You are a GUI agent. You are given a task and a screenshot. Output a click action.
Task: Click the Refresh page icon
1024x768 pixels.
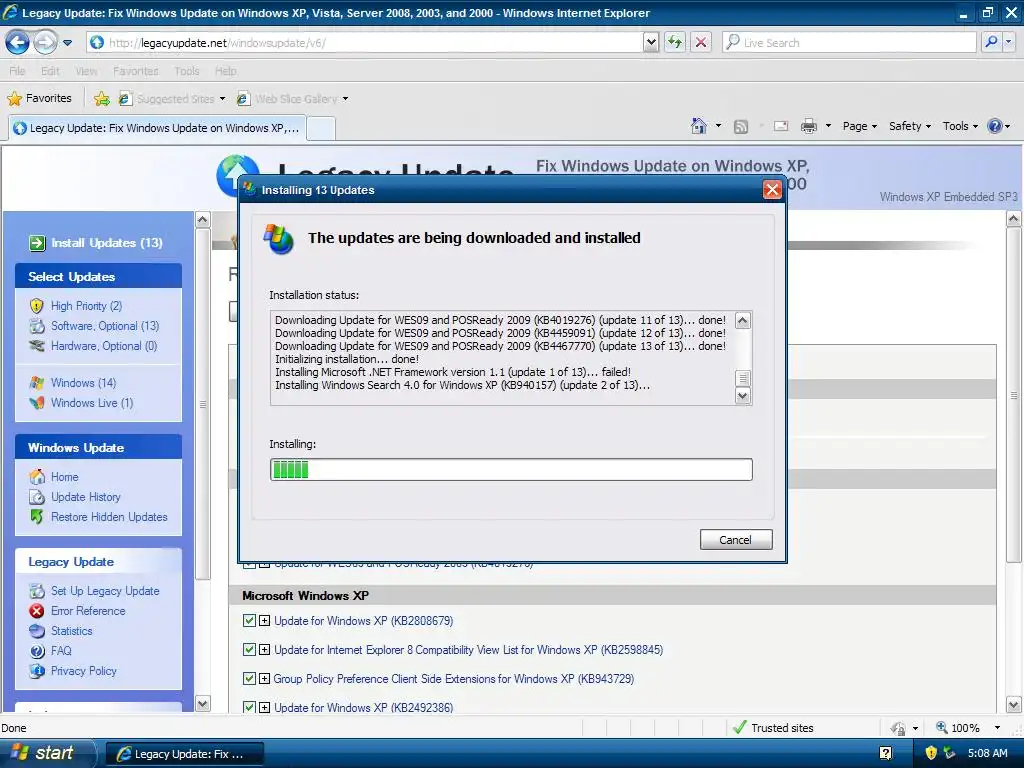pos(675,43)
